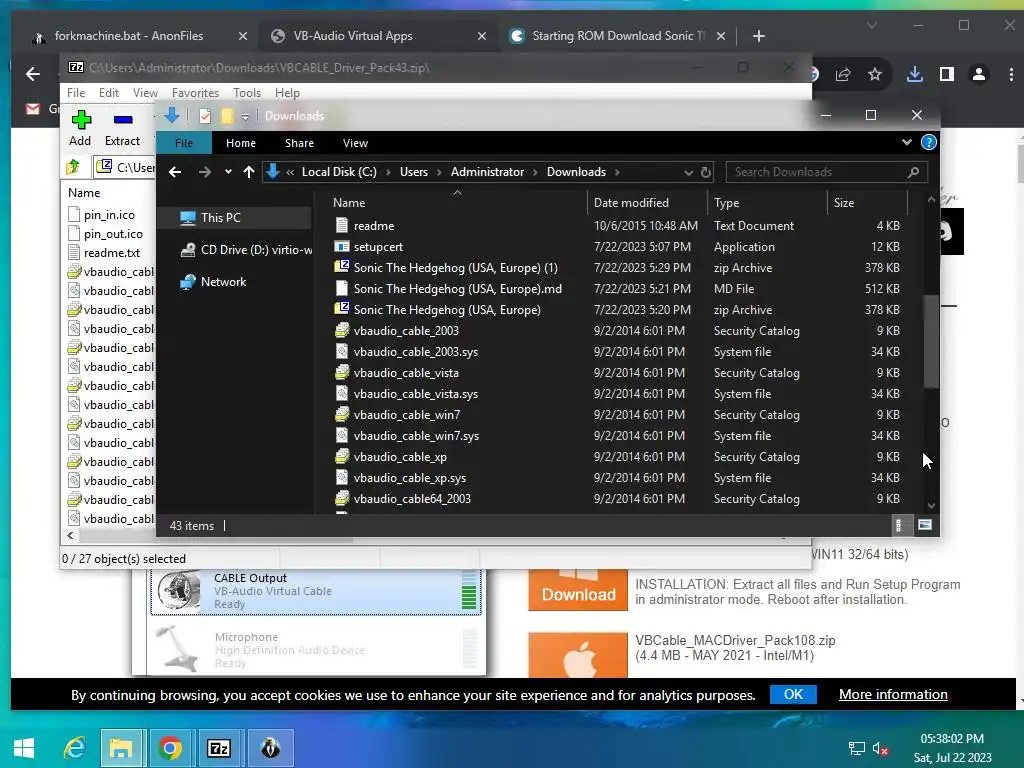Open 7-Zip from the taskbar
The width and height of the screenshot is (1024, 768).
coord(219,748)
